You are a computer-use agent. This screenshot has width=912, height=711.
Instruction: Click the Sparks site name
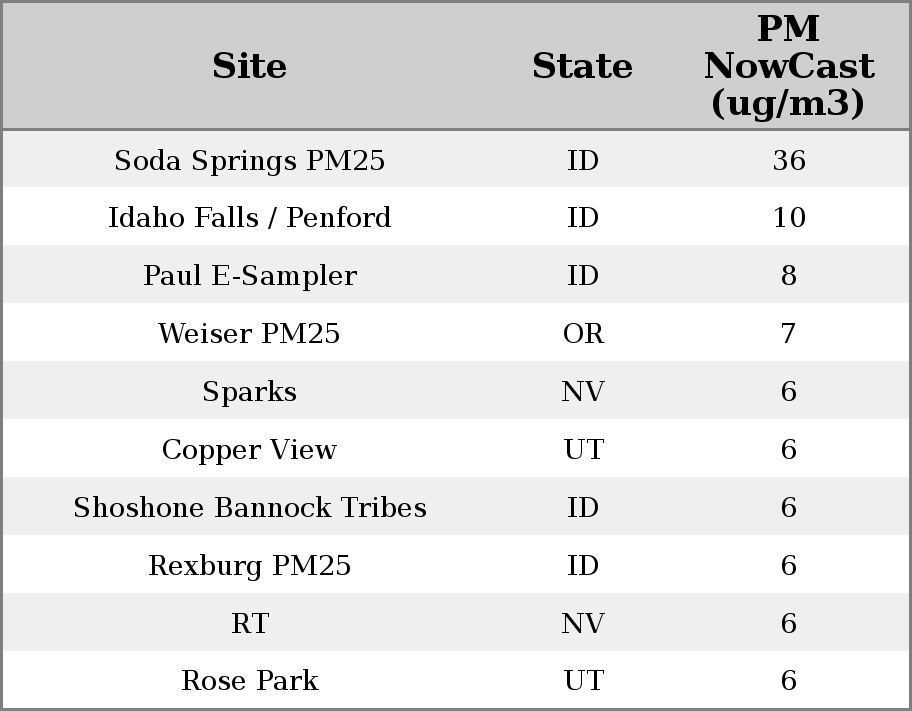pyautogui.click(x=249, y=392)
